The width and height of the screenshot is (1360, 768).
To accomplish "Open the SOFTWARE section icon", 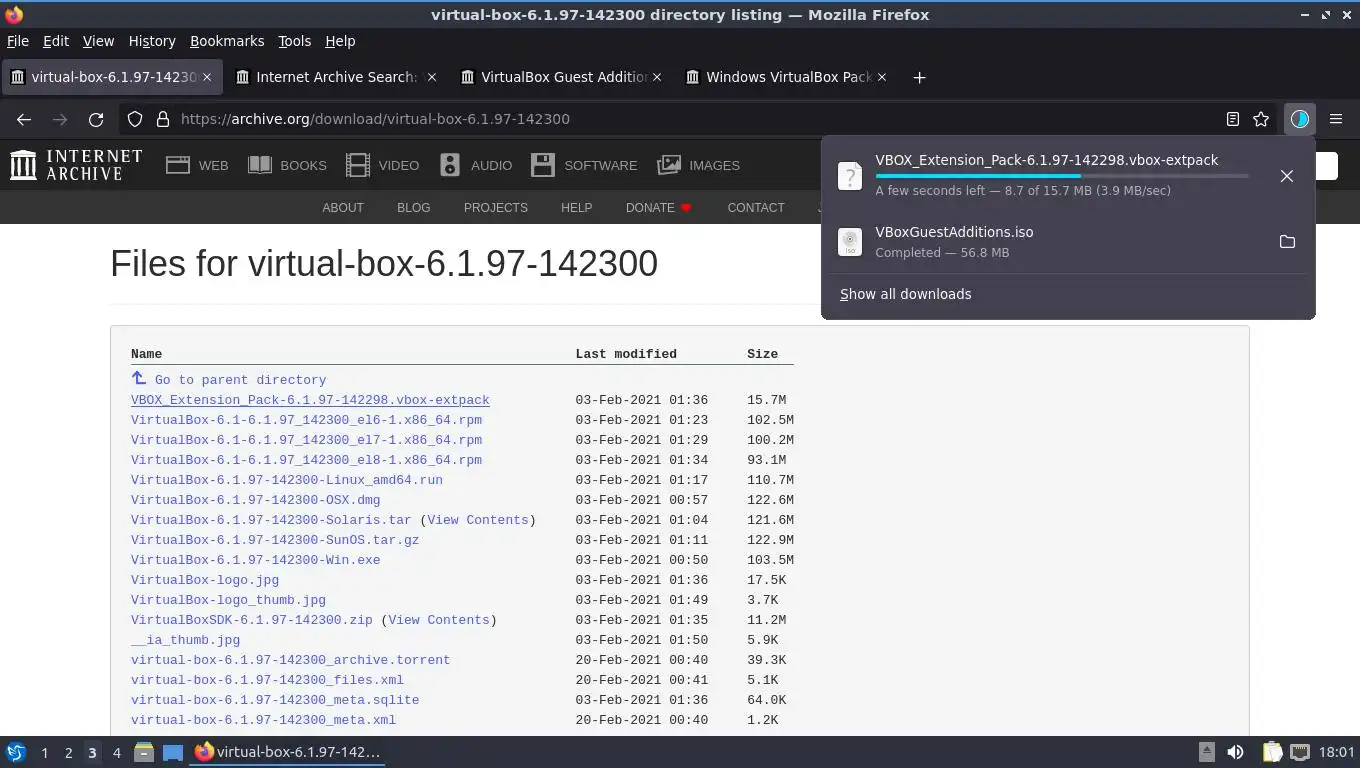I will 543,165.
